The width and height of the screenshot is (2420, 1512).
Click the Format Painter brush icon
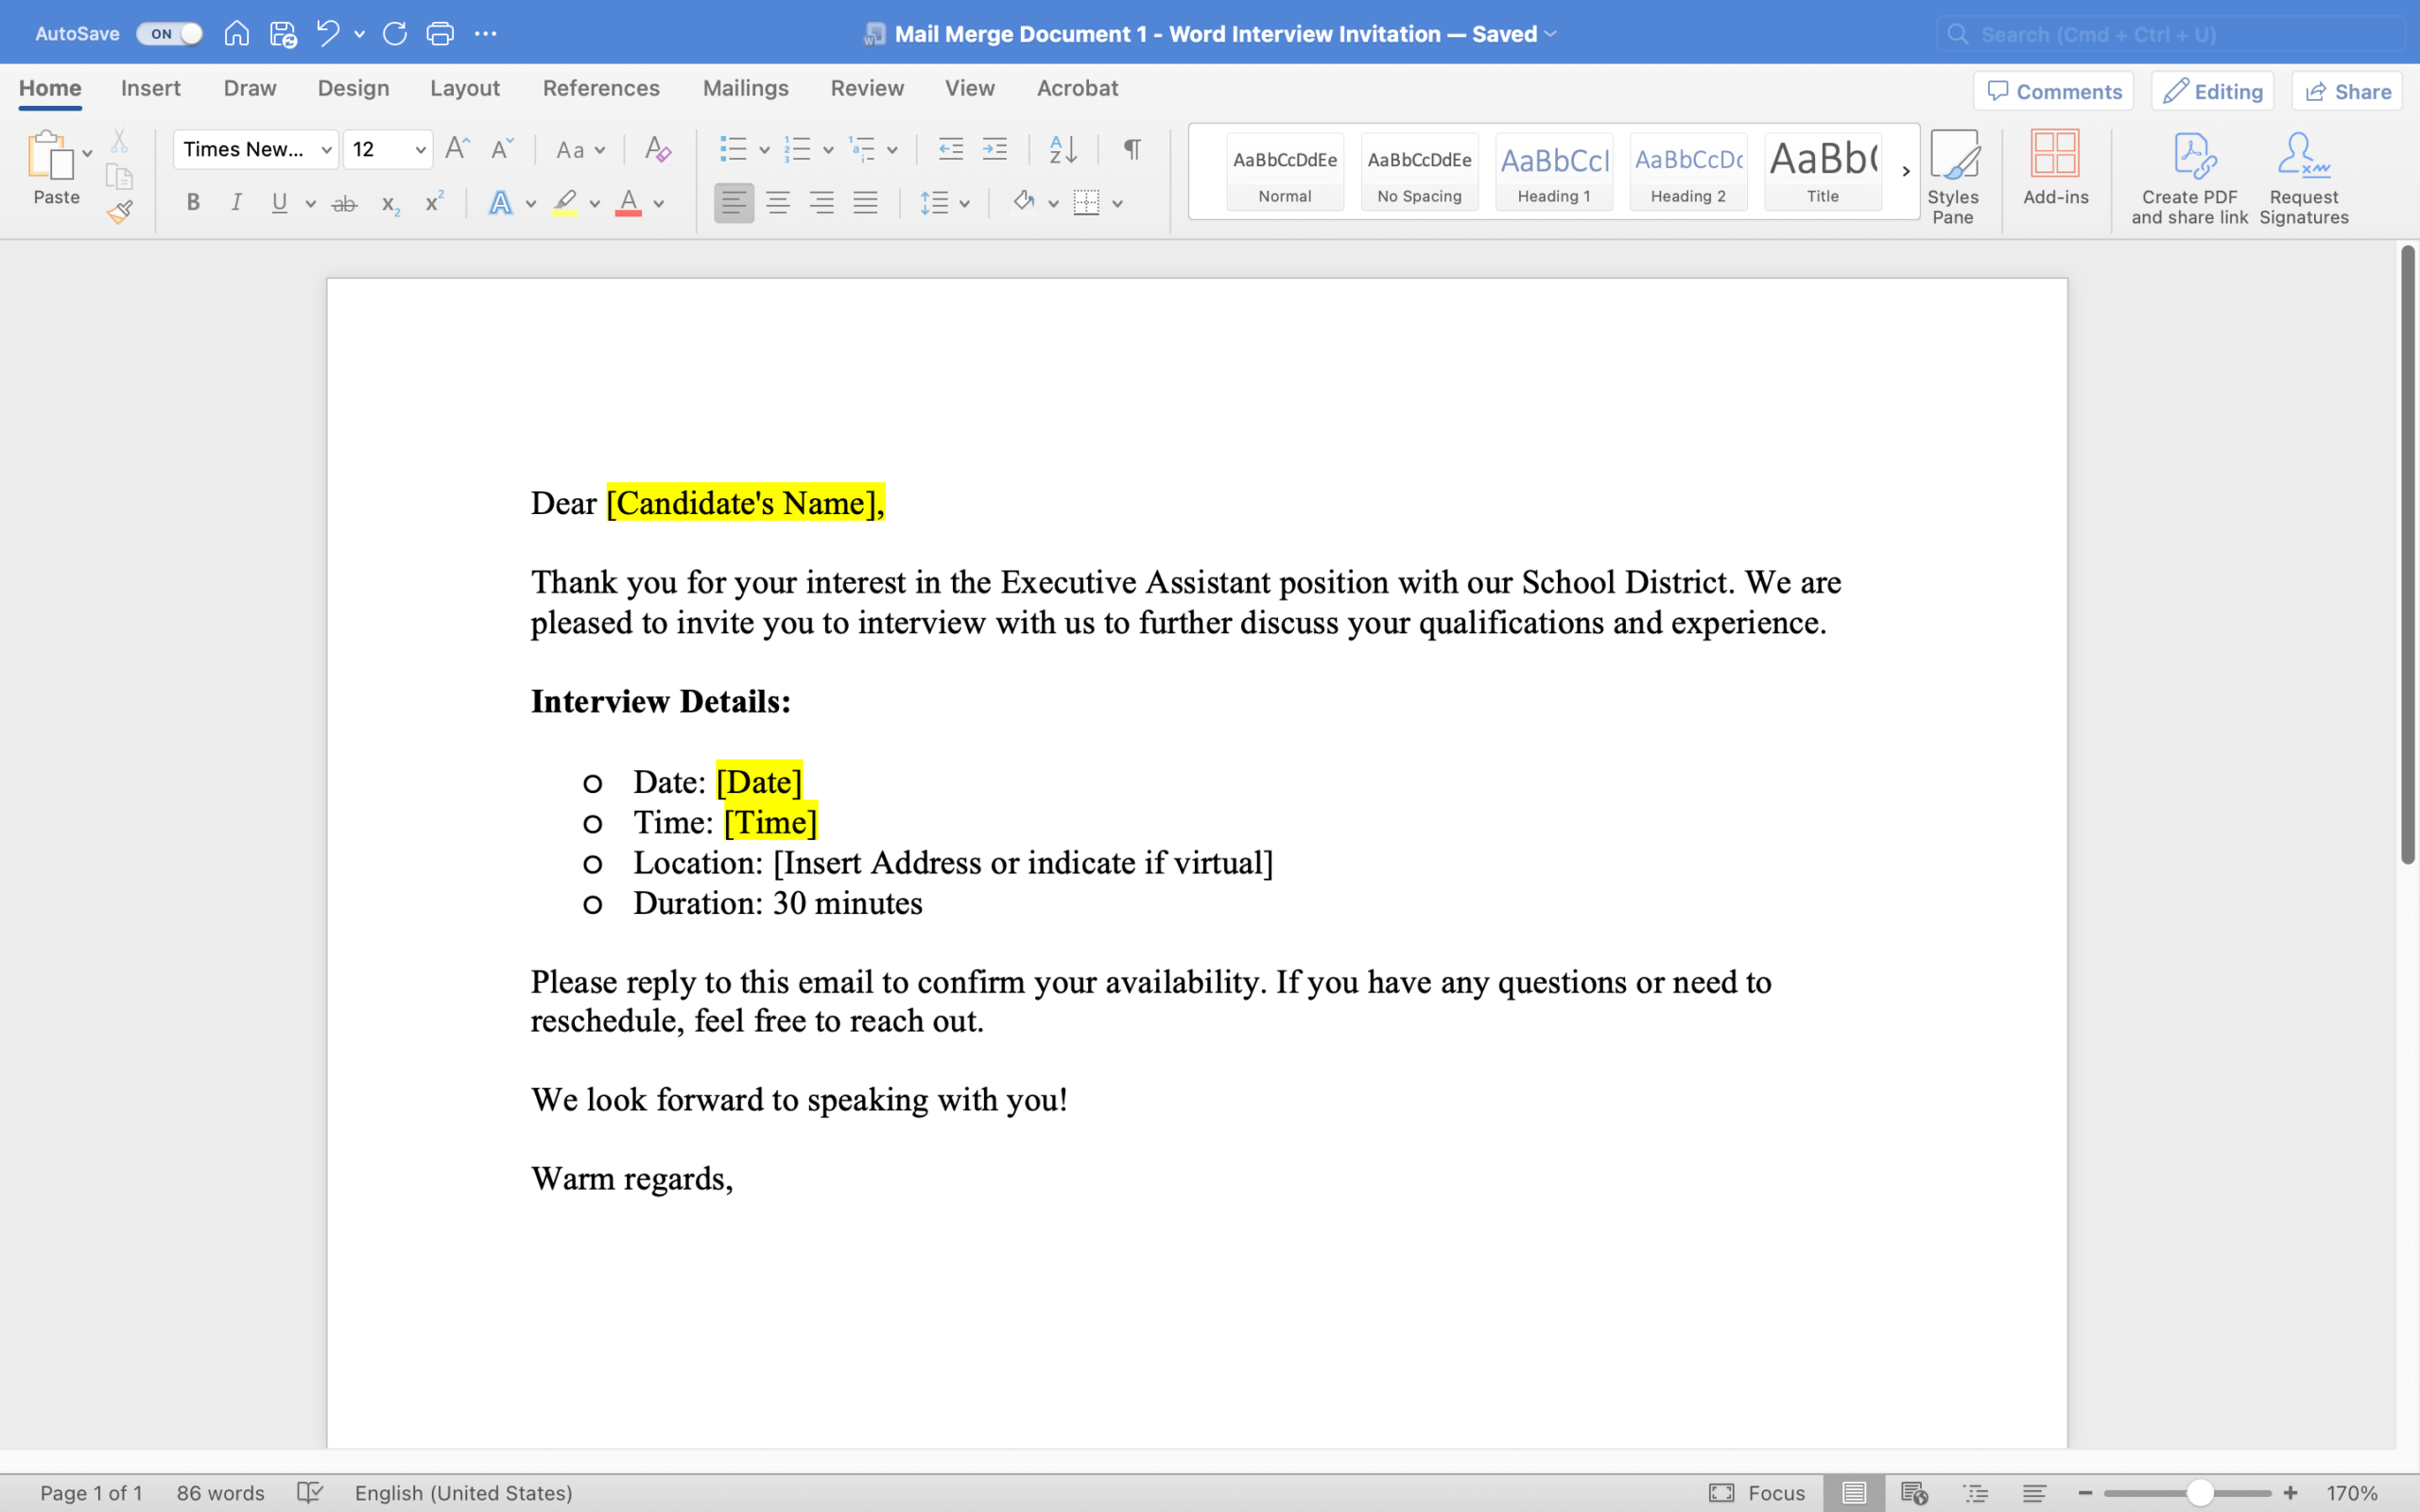point(120,212)
